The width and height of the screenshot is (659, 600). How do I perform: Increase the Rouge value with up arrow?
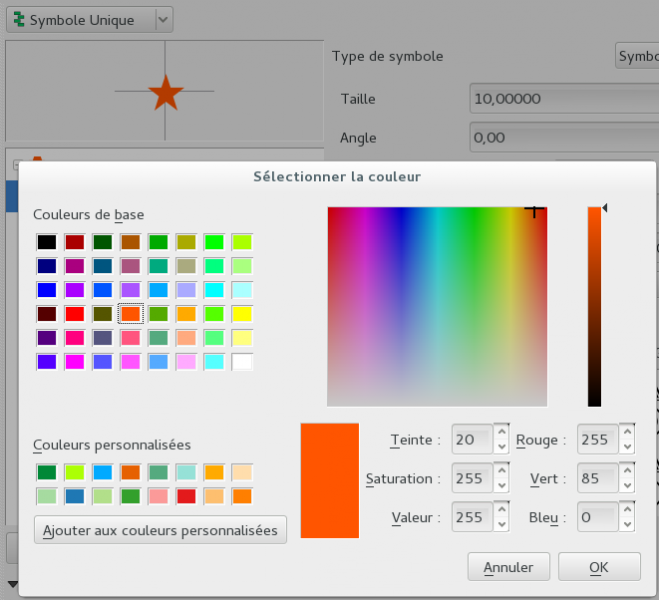[x=627, y=433]
